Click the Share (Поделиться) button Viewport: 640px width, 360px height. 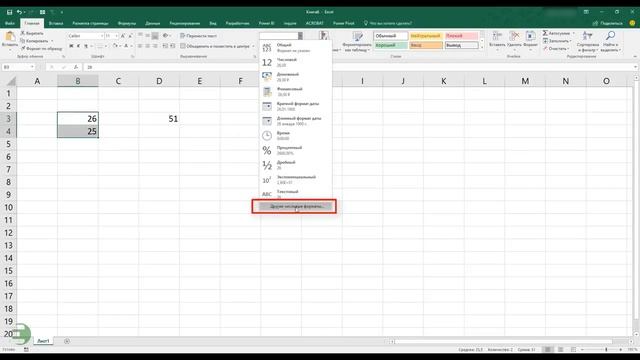[x=608, y=23]
